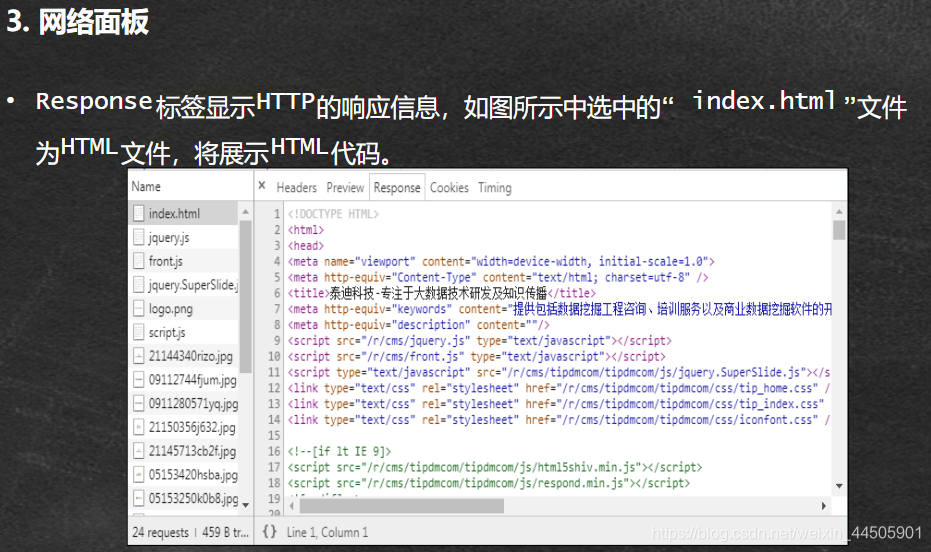Image resolution: width=931 pixels, height=552 pixels.
Task: Click the <!DOCTYPE HTML> code line
Action: click(x=333, y=214)
